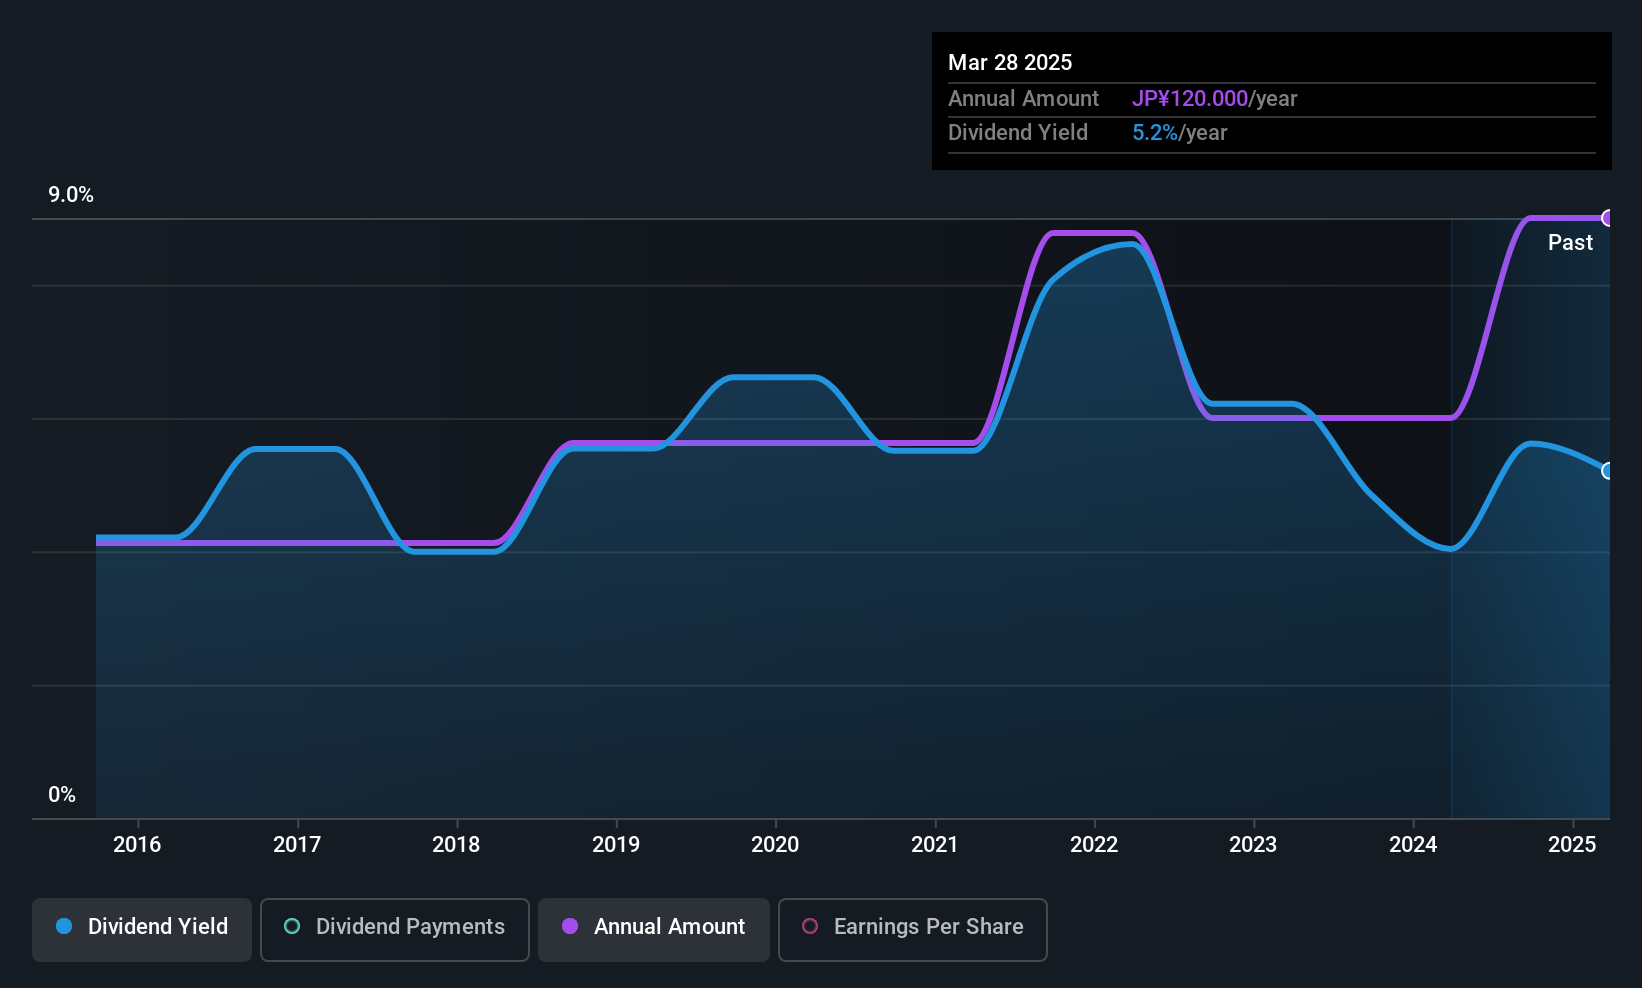Toggle the Dividend Yield legend series

click(142, 929)
